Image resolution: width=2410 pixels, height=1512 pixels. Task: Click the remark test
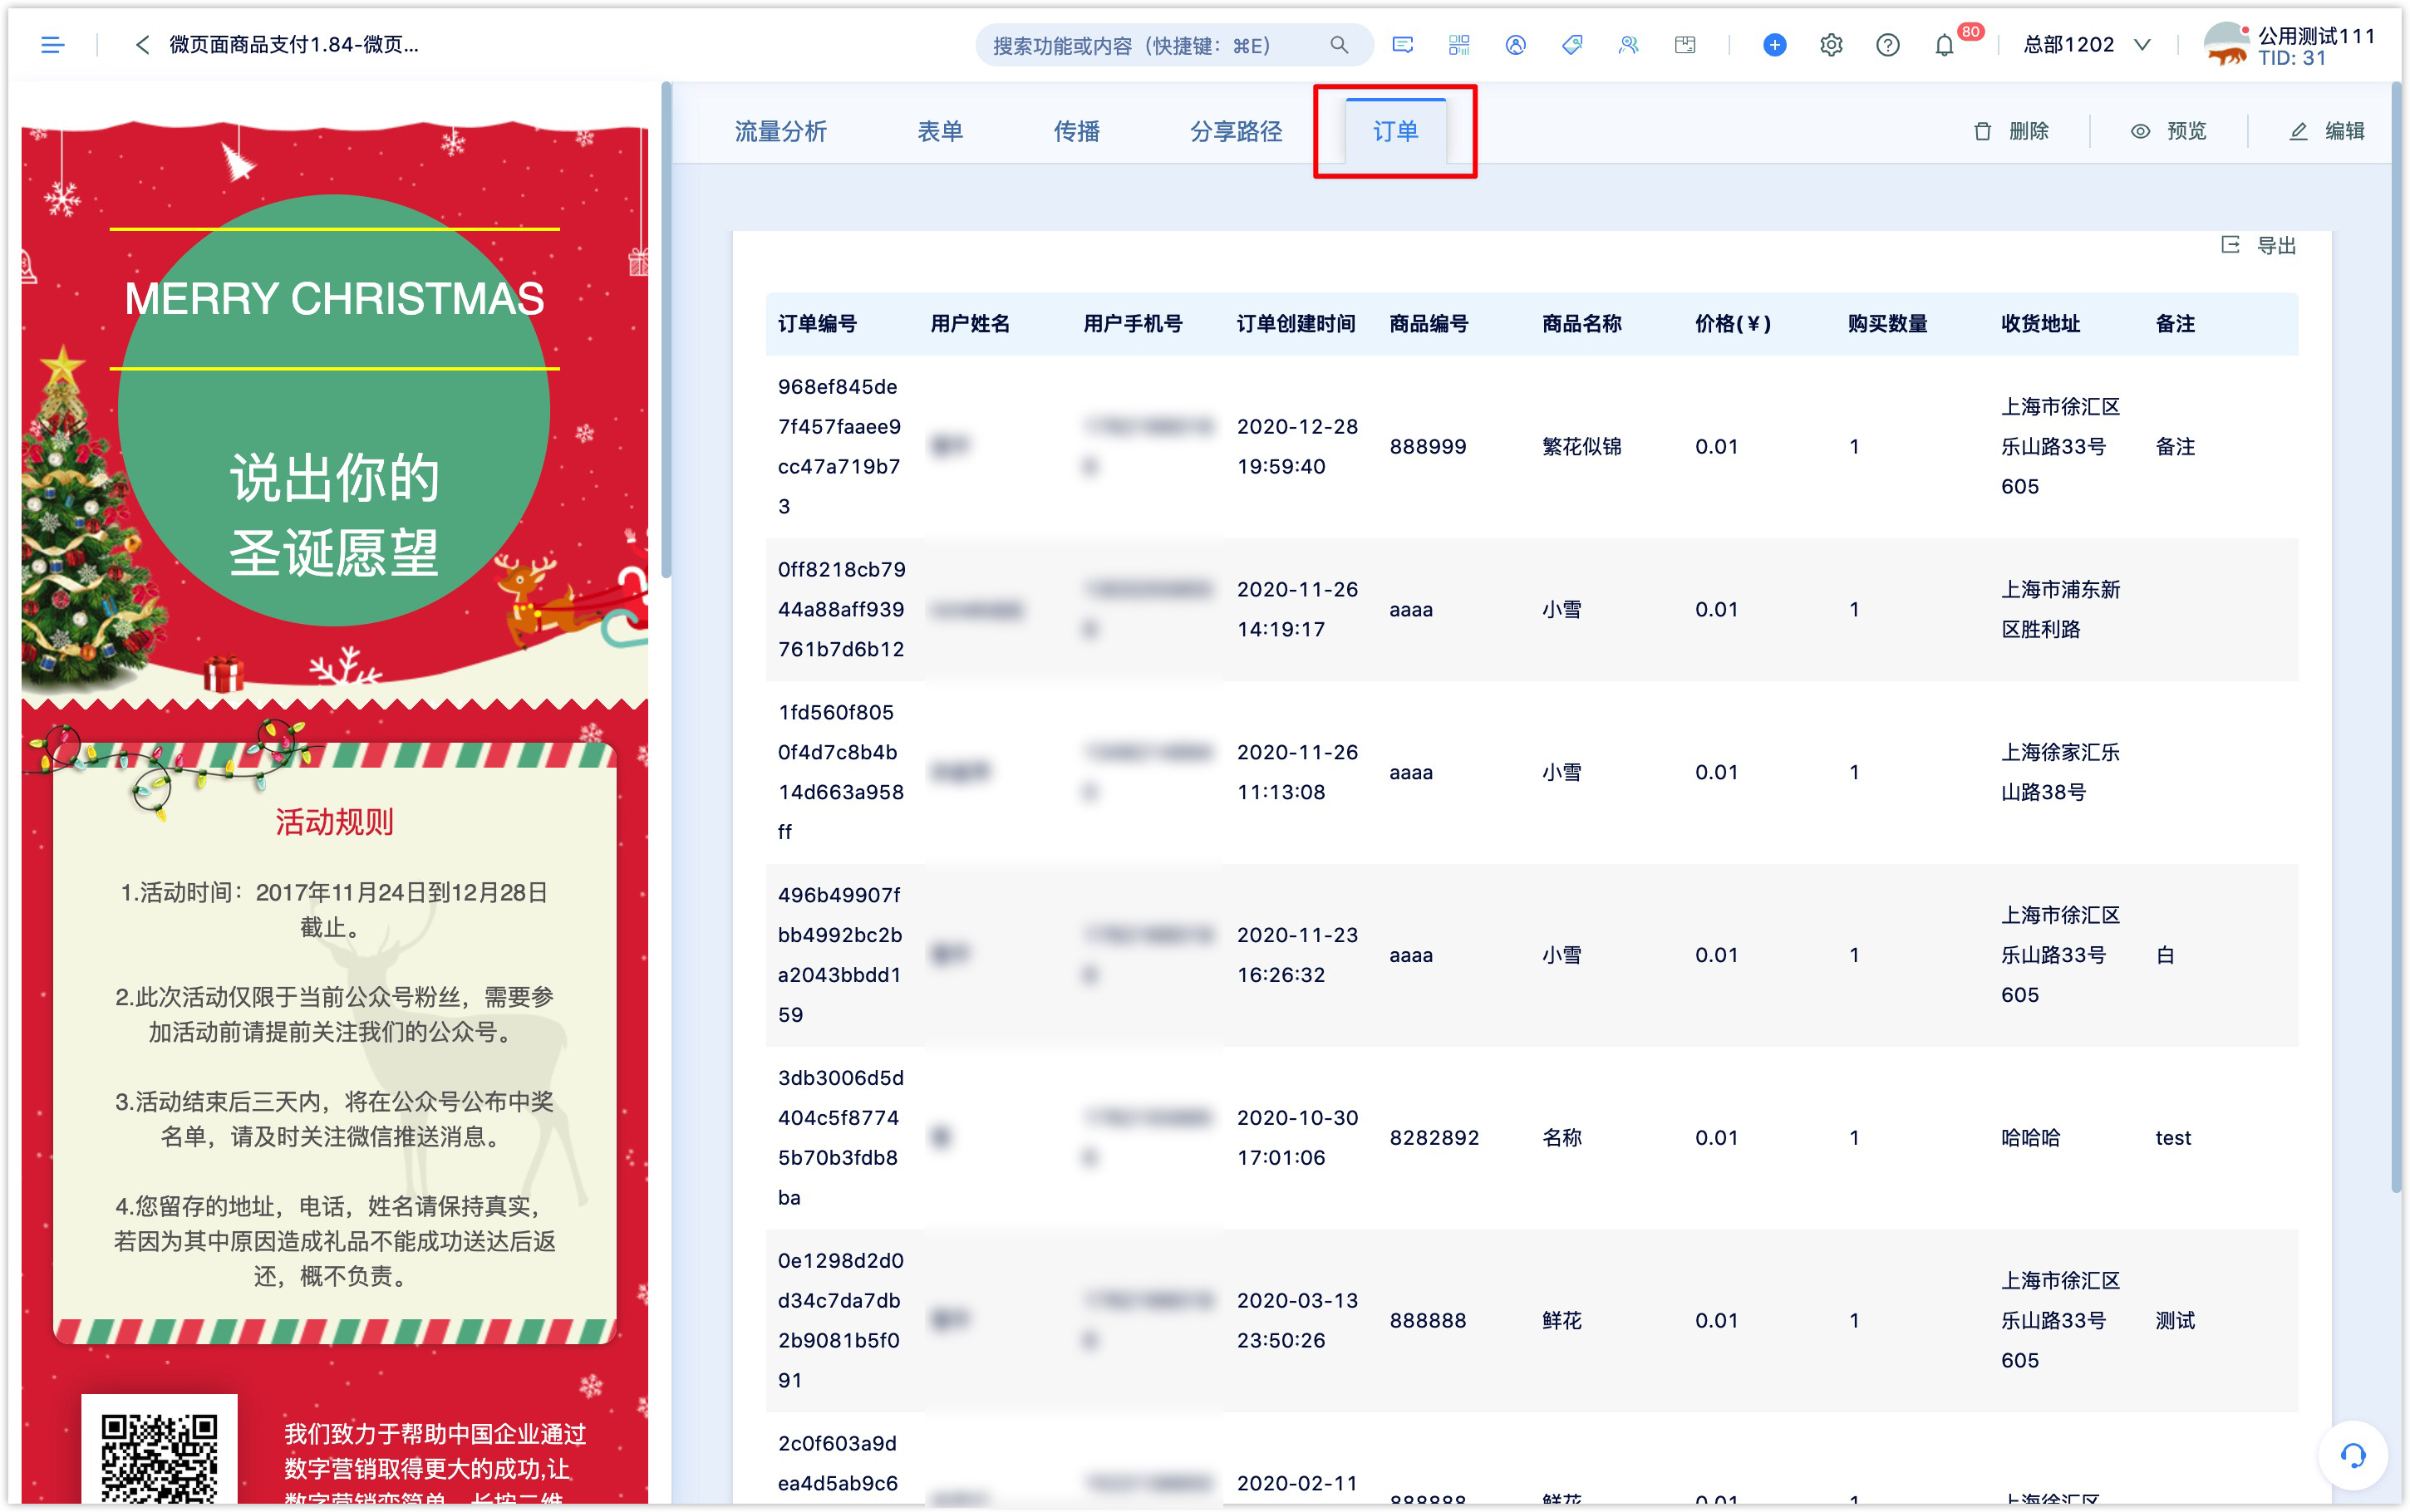2173,1138
